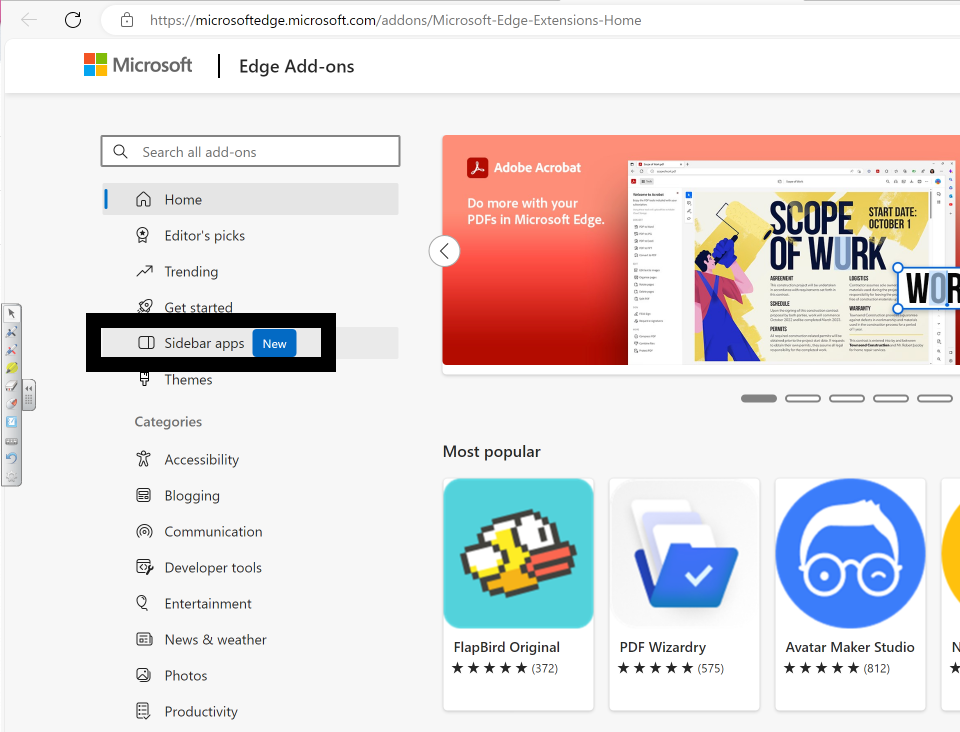Open the Get started section
Screen dimensions: 960x732
198,307
